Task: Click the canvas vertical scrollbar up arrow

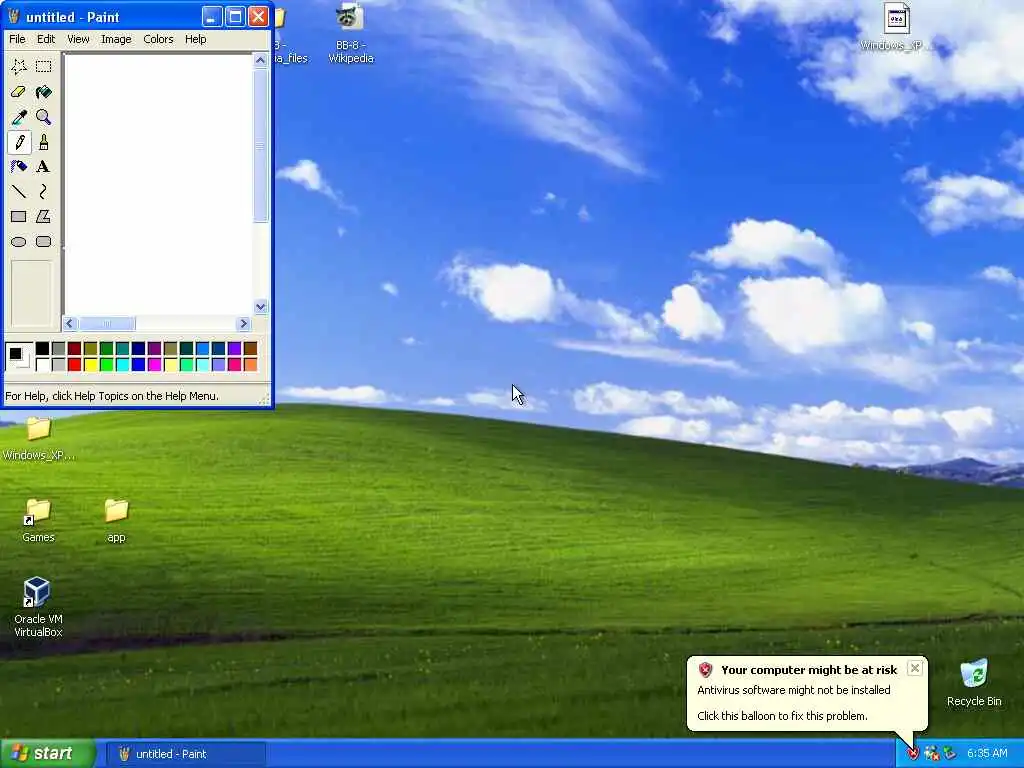Action: tap(261, 60)
